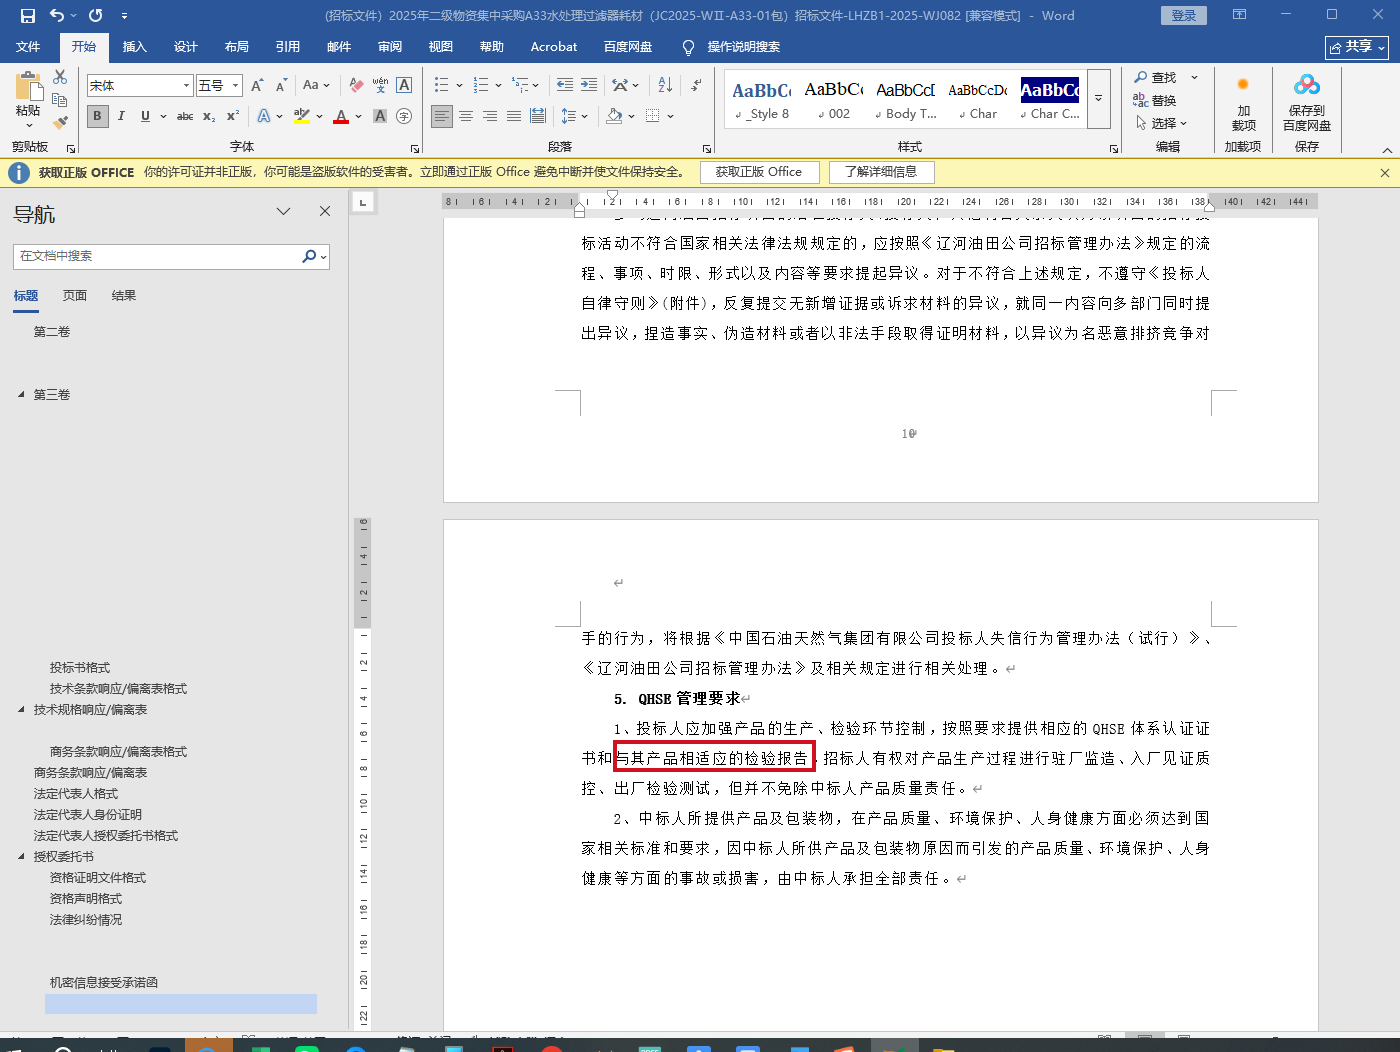Collapse the 授权委托书 heading in navigation
This screenshot has width=1400, height=1052.
pyautogui.click(x=21, y=857)
